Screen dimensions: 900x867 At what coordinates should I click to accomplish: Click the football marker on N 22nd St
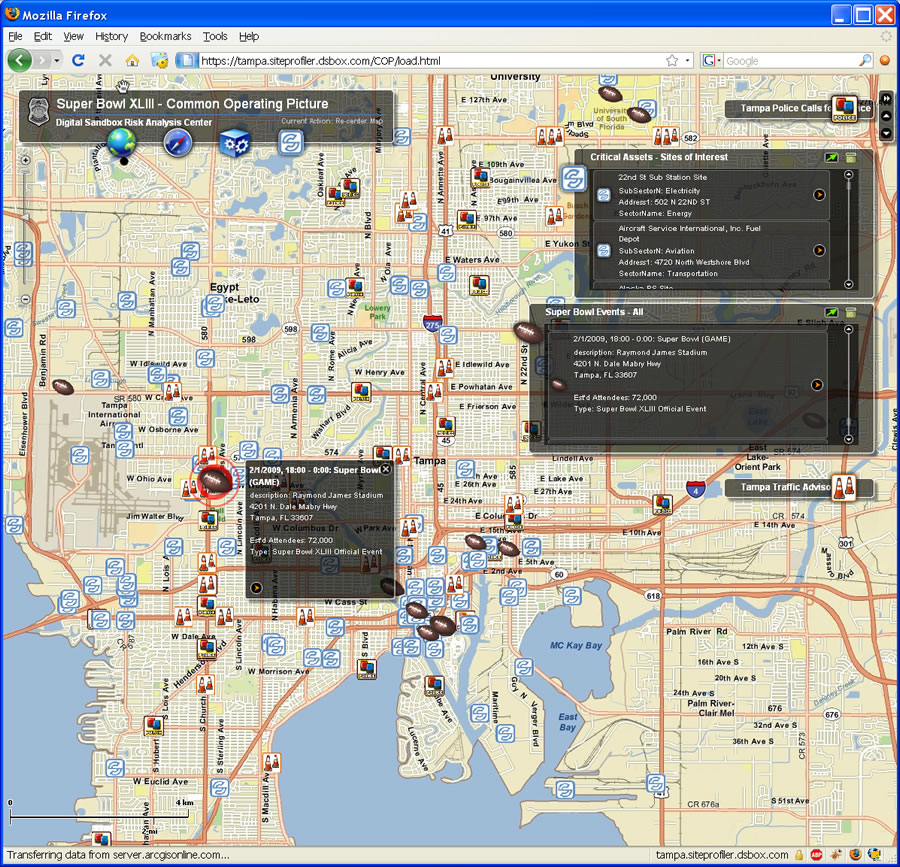click(x=527, y=332)
